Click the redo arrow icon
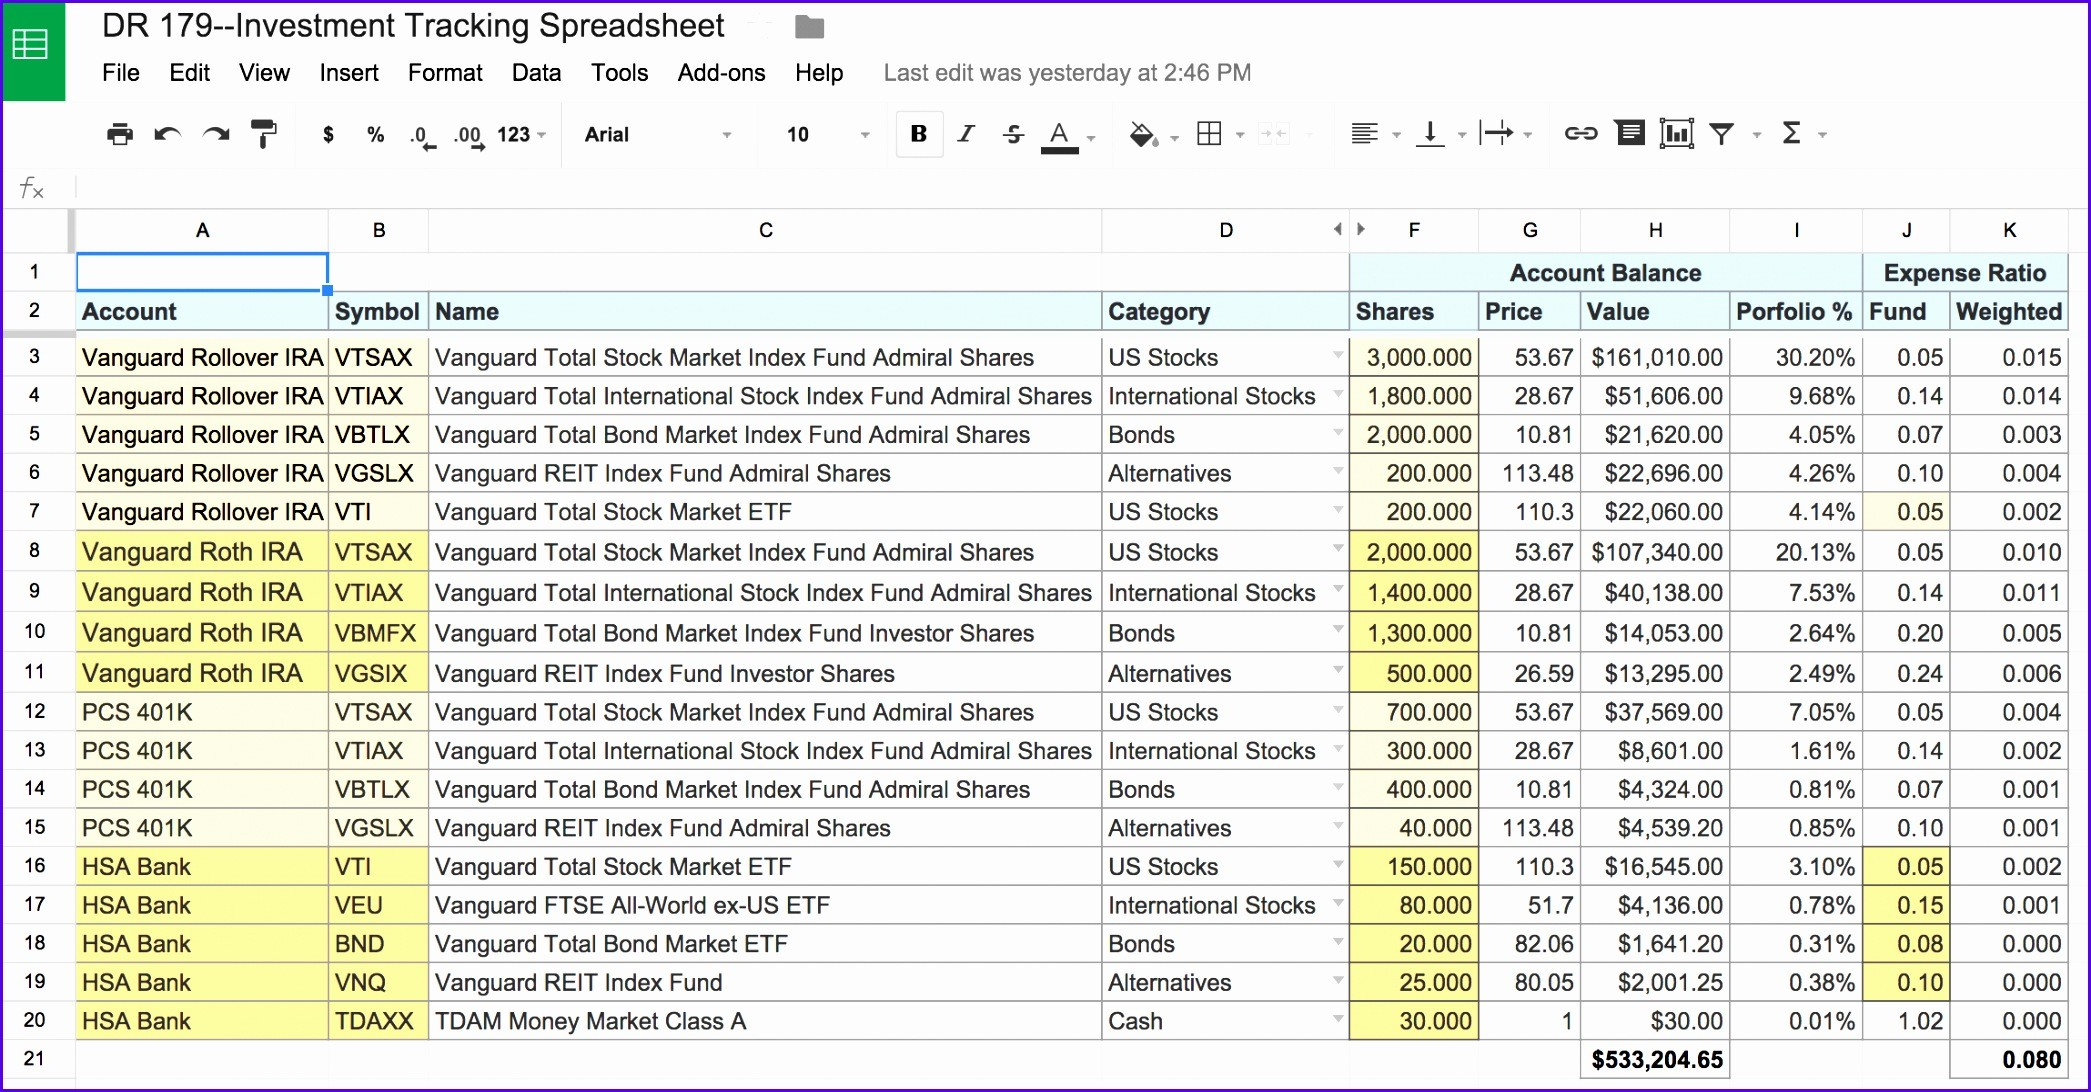This screenshot has height=1092, width=2091. (214, 134)
